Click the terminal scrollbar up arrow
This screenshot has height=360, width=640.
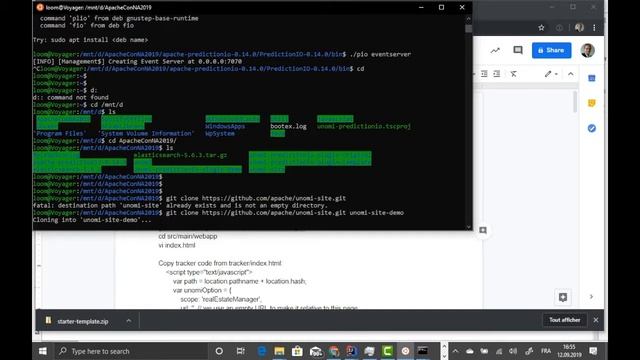[468, 18]
